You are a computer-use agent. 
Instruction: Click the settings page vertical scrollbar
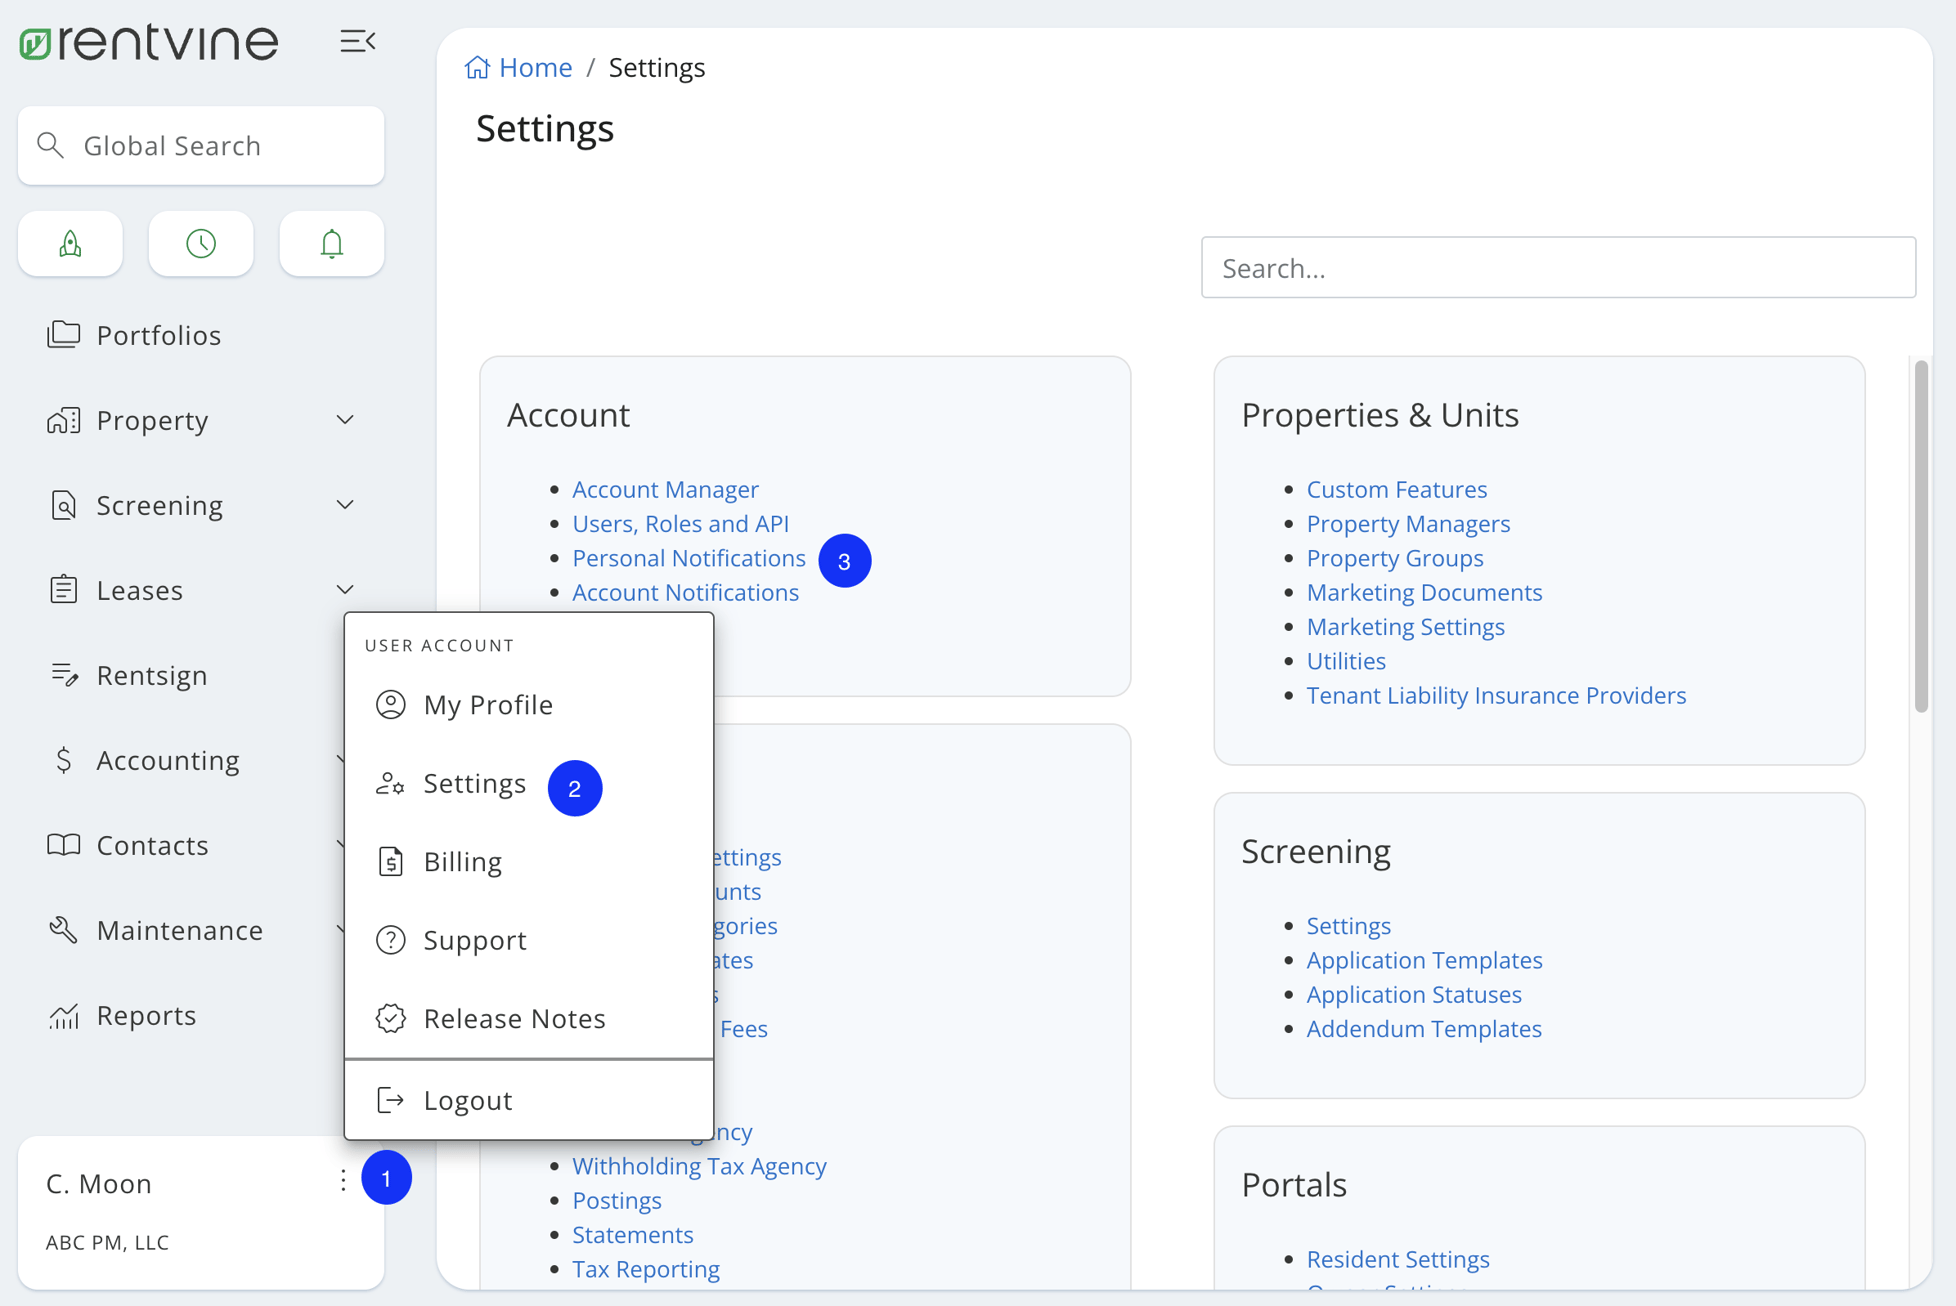tap(1920, 537)
